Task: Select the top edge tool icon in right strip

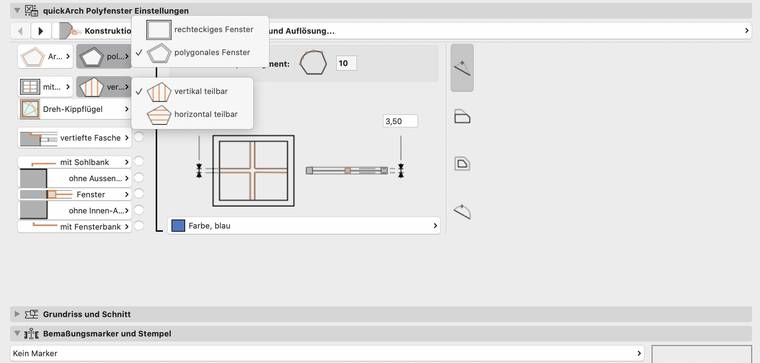Action: click(x=462, y=68)
